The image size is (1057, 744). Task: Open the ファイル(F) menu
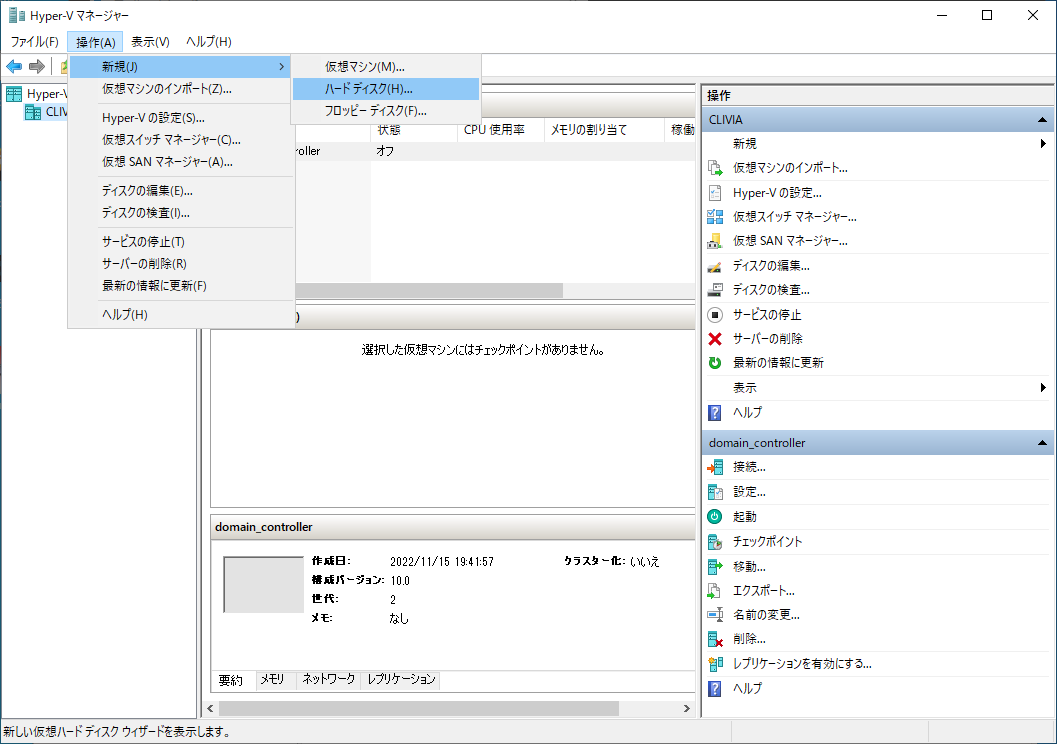(x=34, y=42)
